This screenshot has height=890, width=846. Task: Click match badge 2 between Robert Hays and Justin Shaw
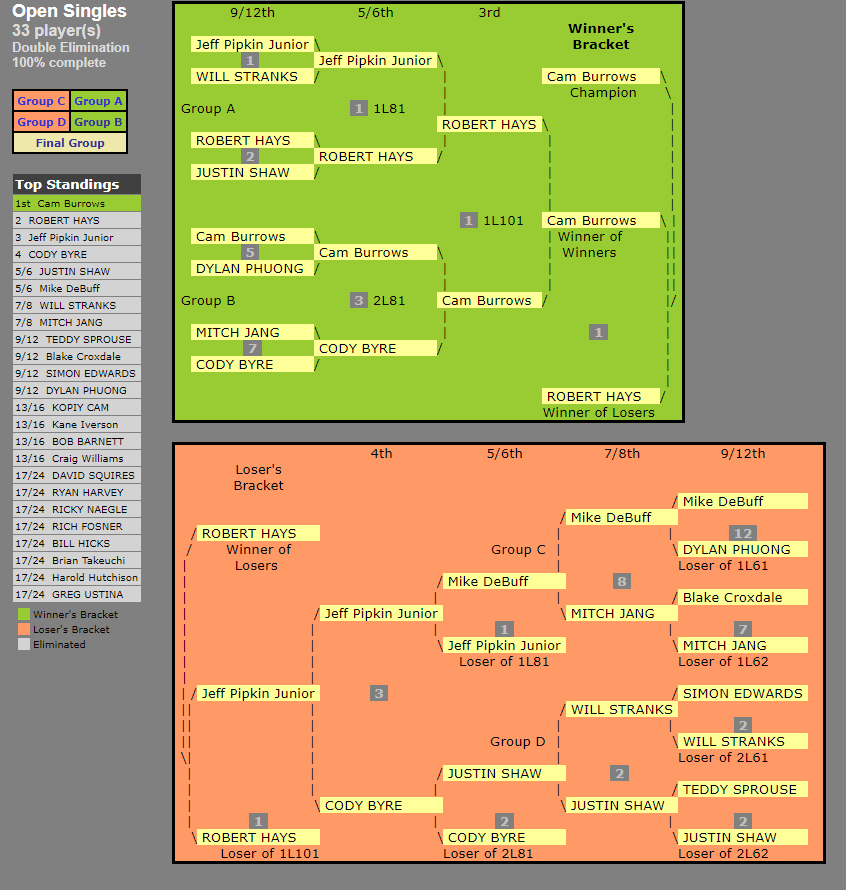coord(250,156)
